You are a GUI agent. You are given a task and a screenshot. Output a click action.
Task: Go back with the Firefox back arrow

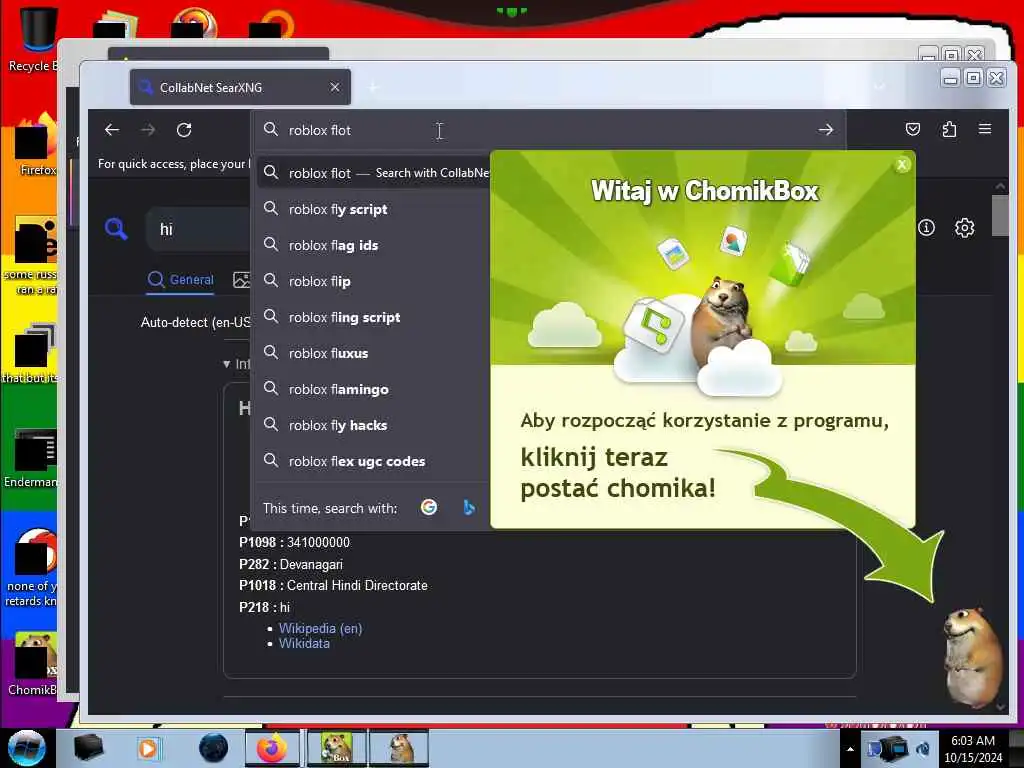pyautogui.click(x=112, y=130)
